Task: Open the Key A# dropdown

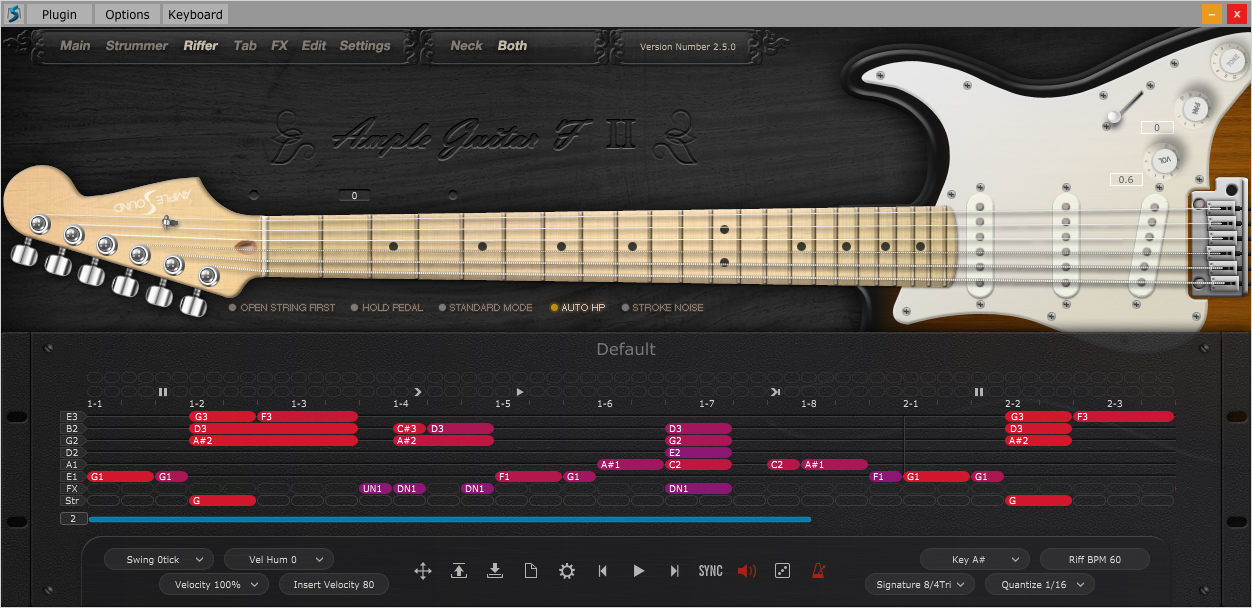Action: [975, 560]
